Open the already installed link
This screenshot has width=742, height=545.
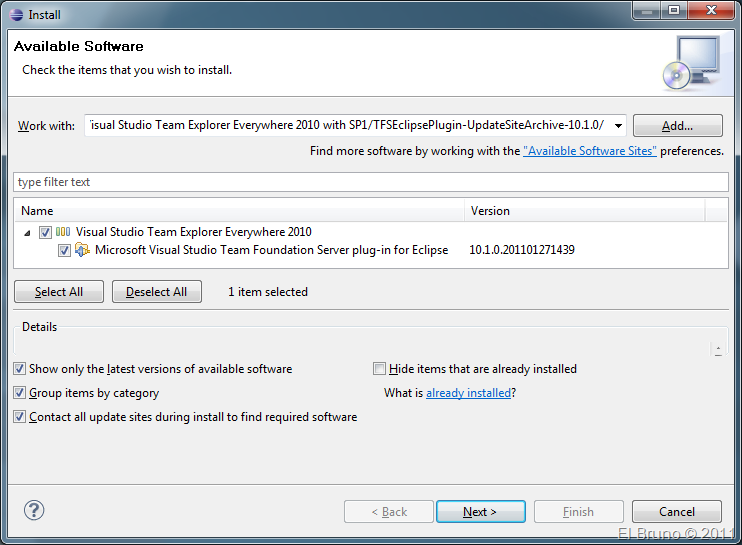pyautogui.click(x=468, y=393)
